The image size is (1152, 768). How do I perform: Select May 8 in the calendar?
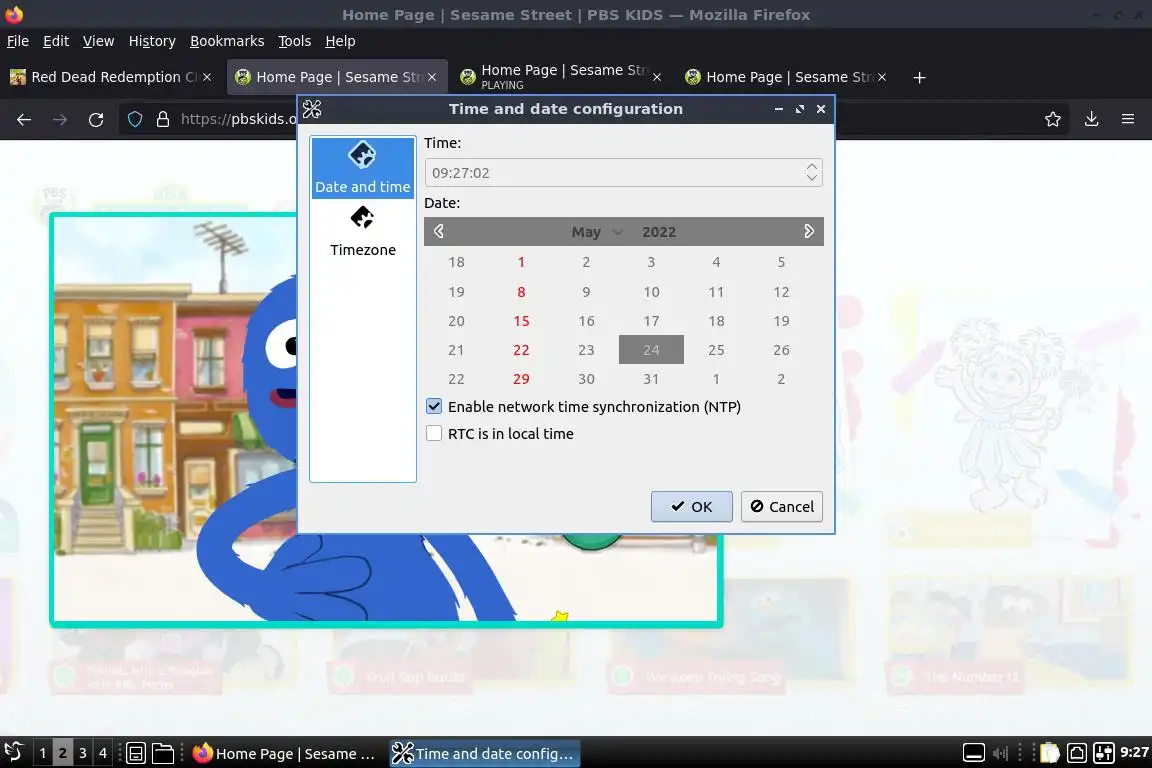[521, 292]
